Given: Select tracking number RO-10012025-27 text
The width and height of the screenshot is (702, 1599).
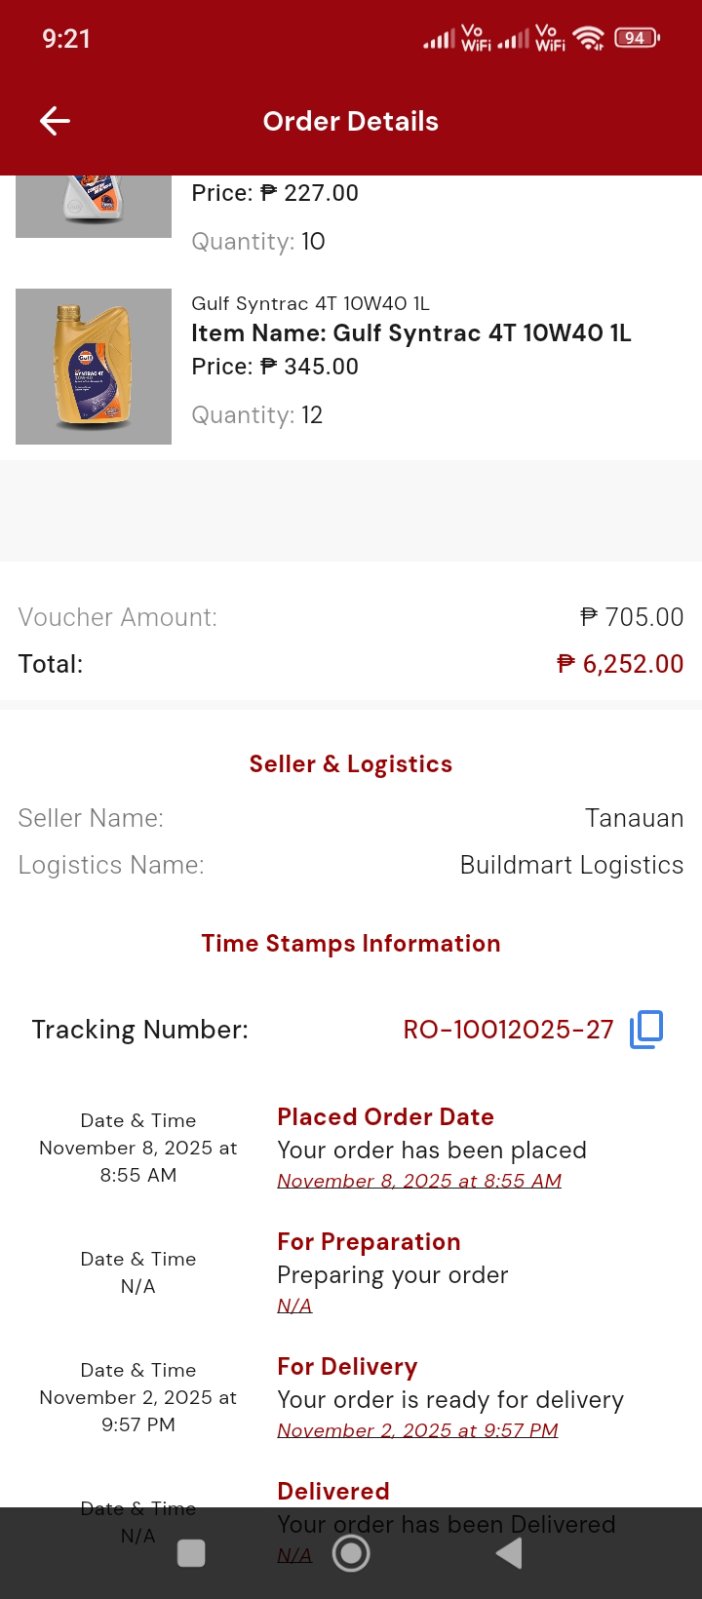Looking at the screenshot, I should [508, 1030].
